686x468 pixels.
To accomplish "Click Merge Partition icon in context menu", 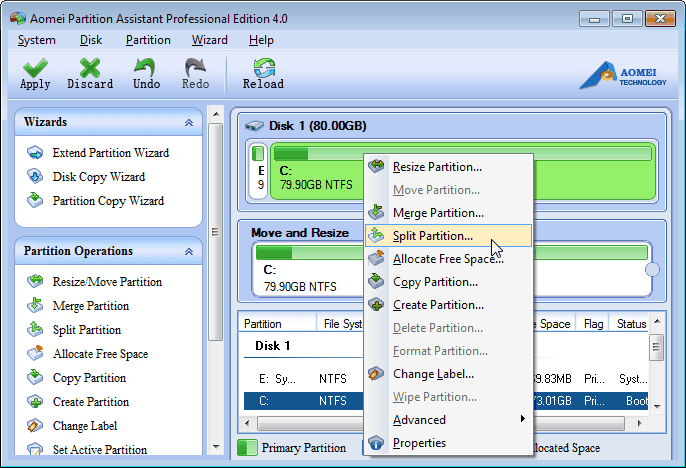I will coord(376,212).
